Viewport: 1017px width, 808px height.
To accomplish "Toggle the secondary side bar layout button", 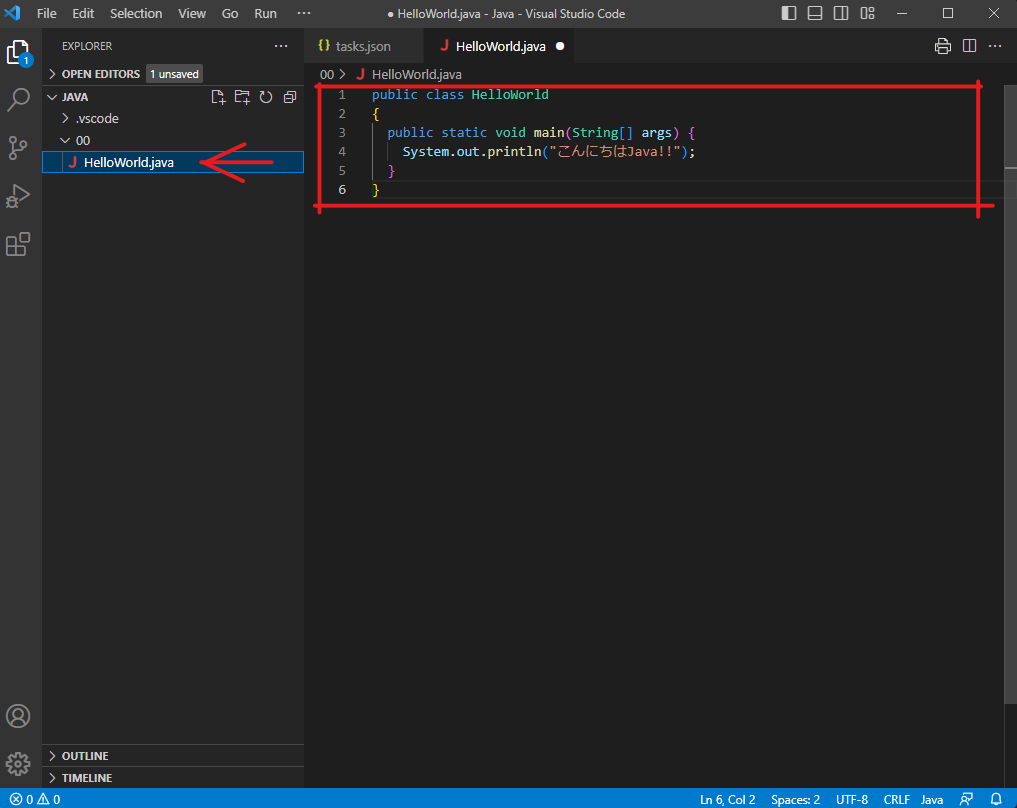I will tap(841, 13).
